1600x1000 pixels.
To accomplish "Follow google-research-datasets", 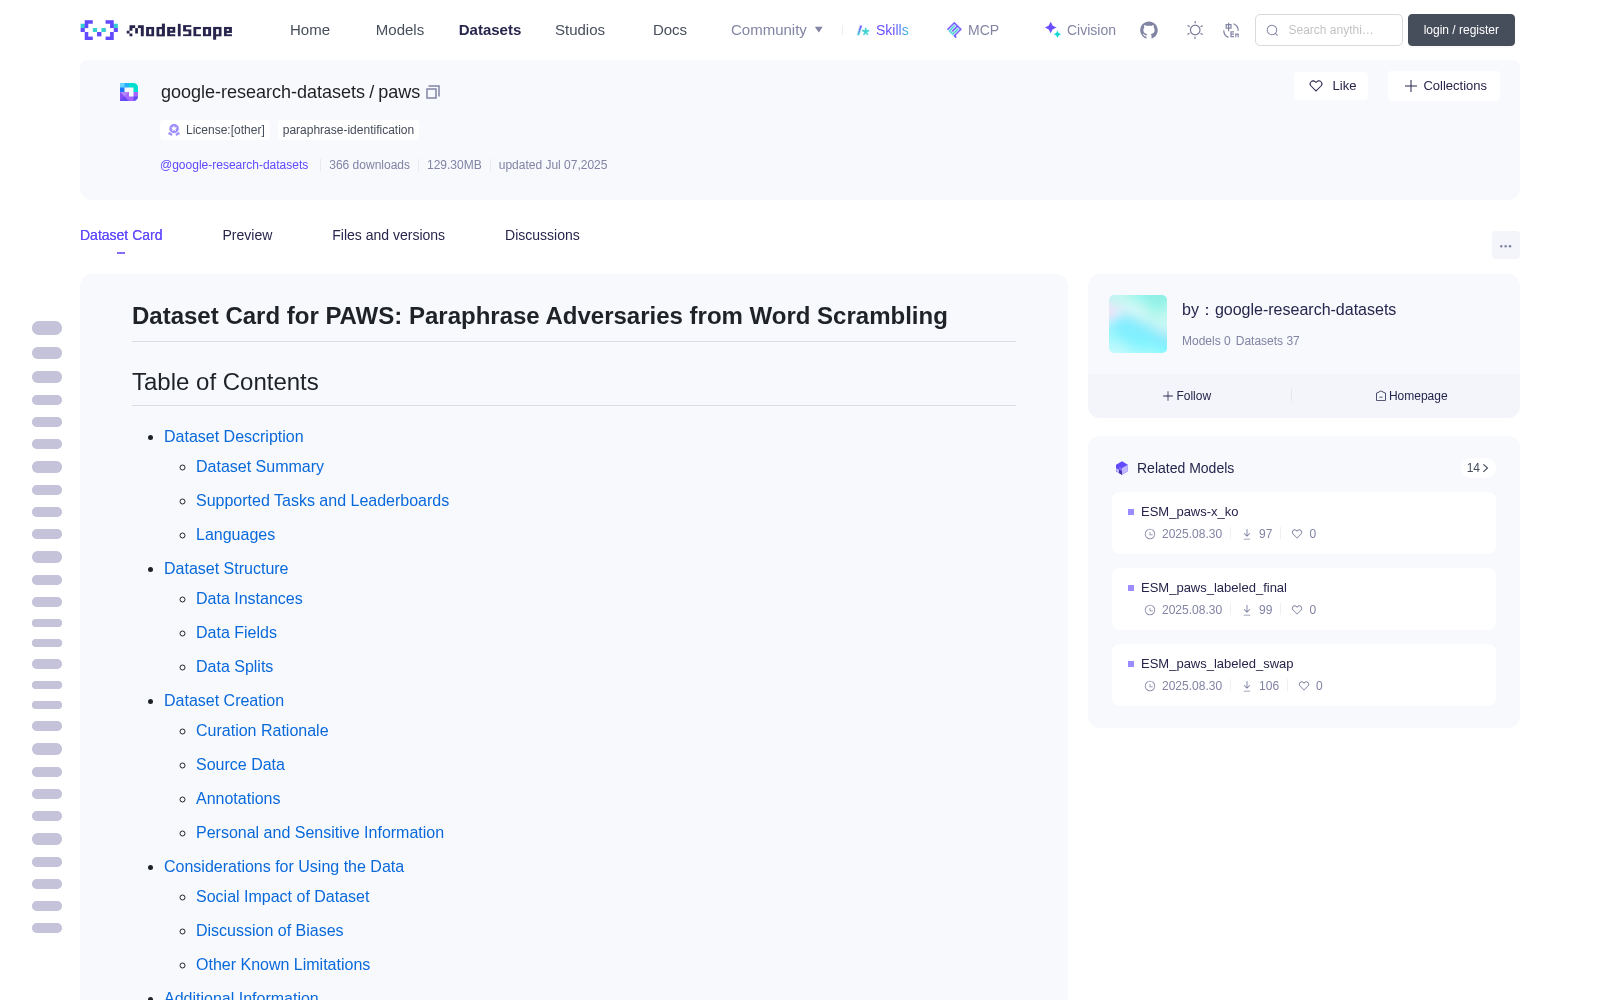I will 1187,396.
